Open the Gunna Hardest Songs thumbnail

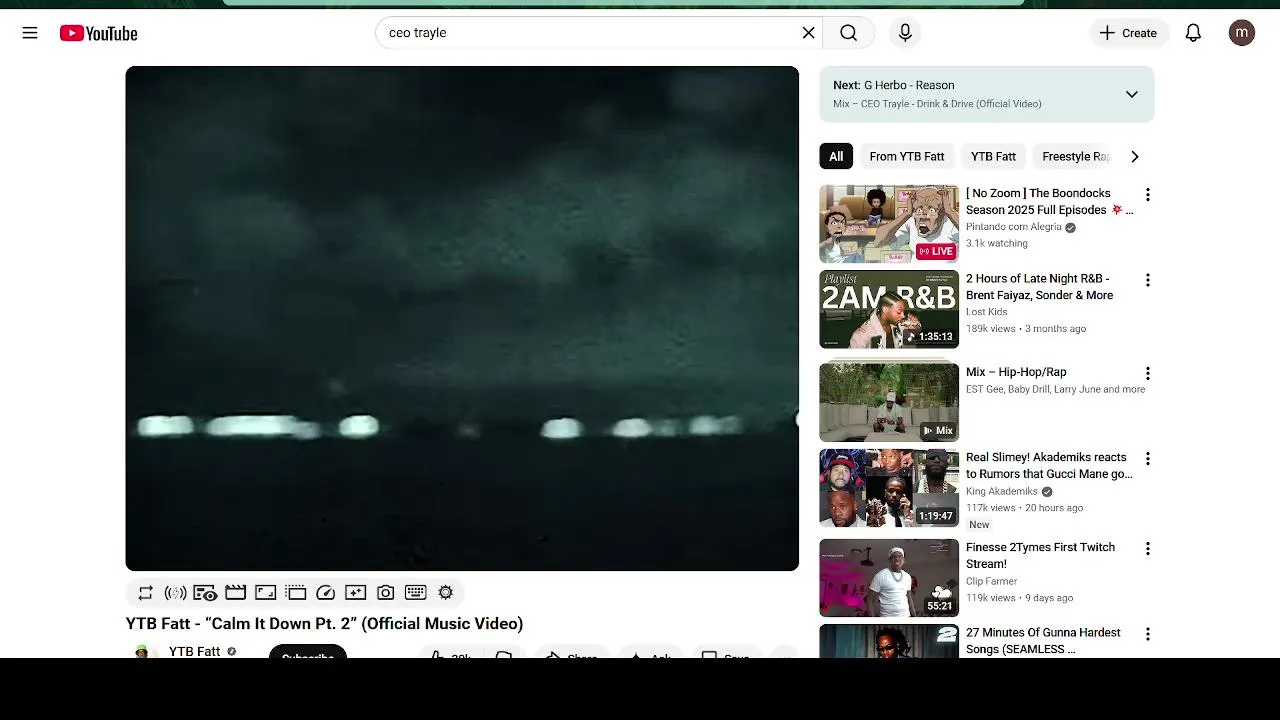click(889, 641)
